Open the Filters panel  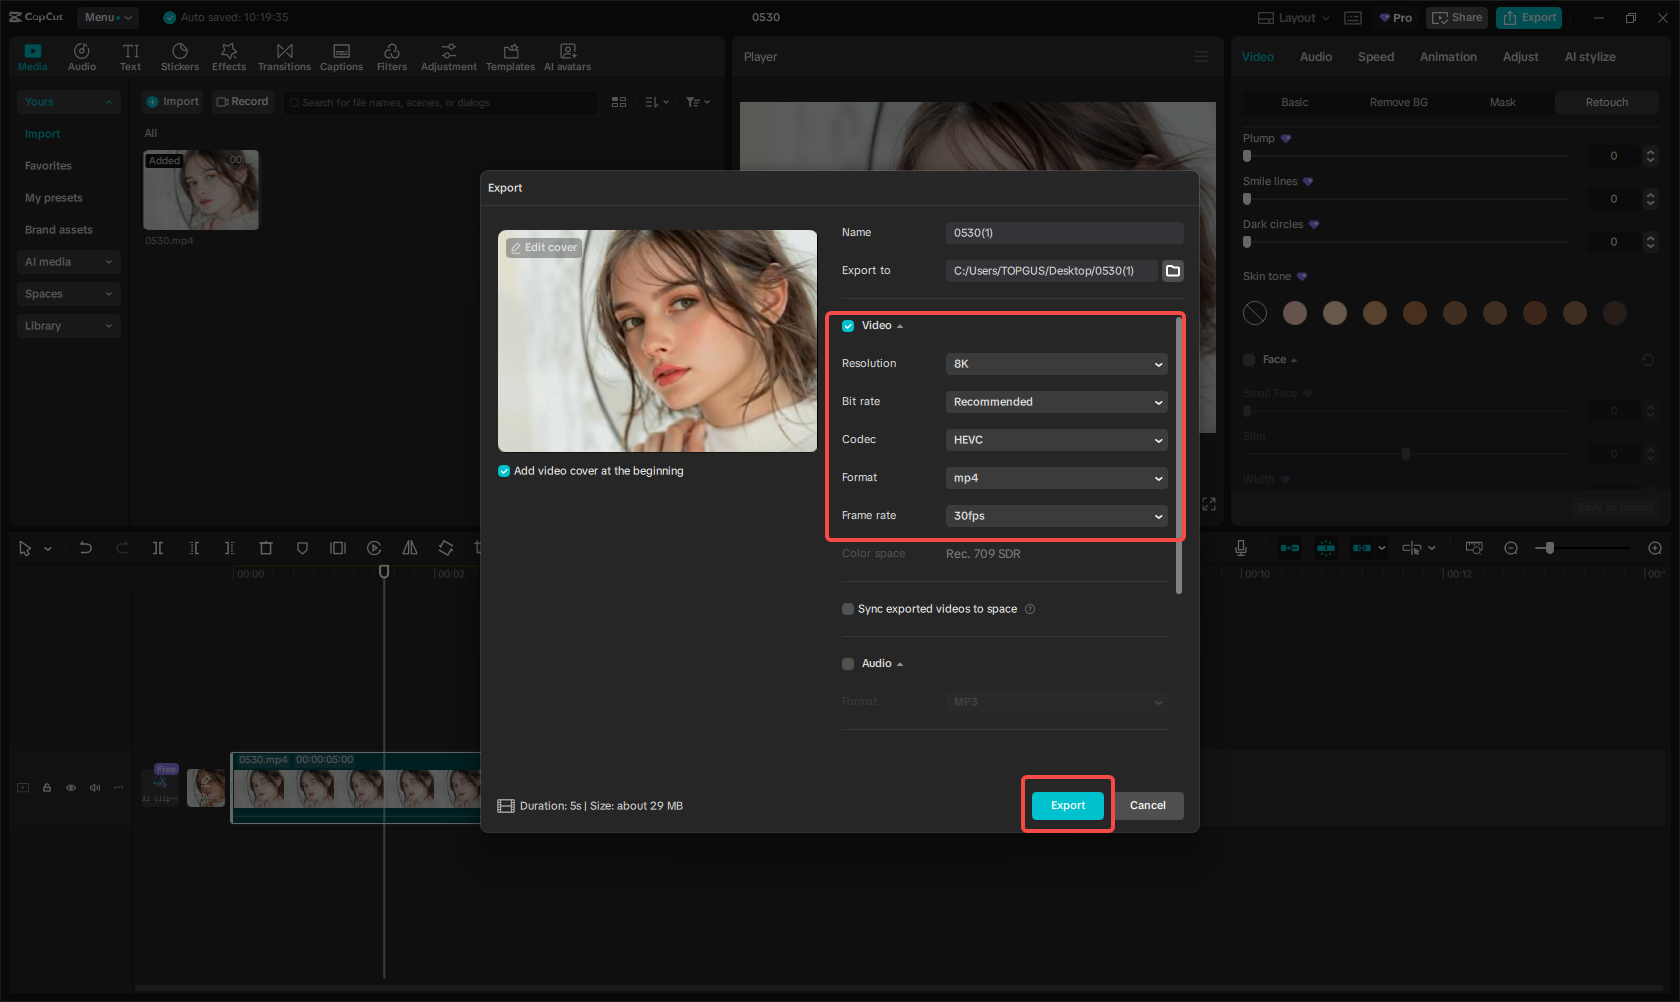391,55
